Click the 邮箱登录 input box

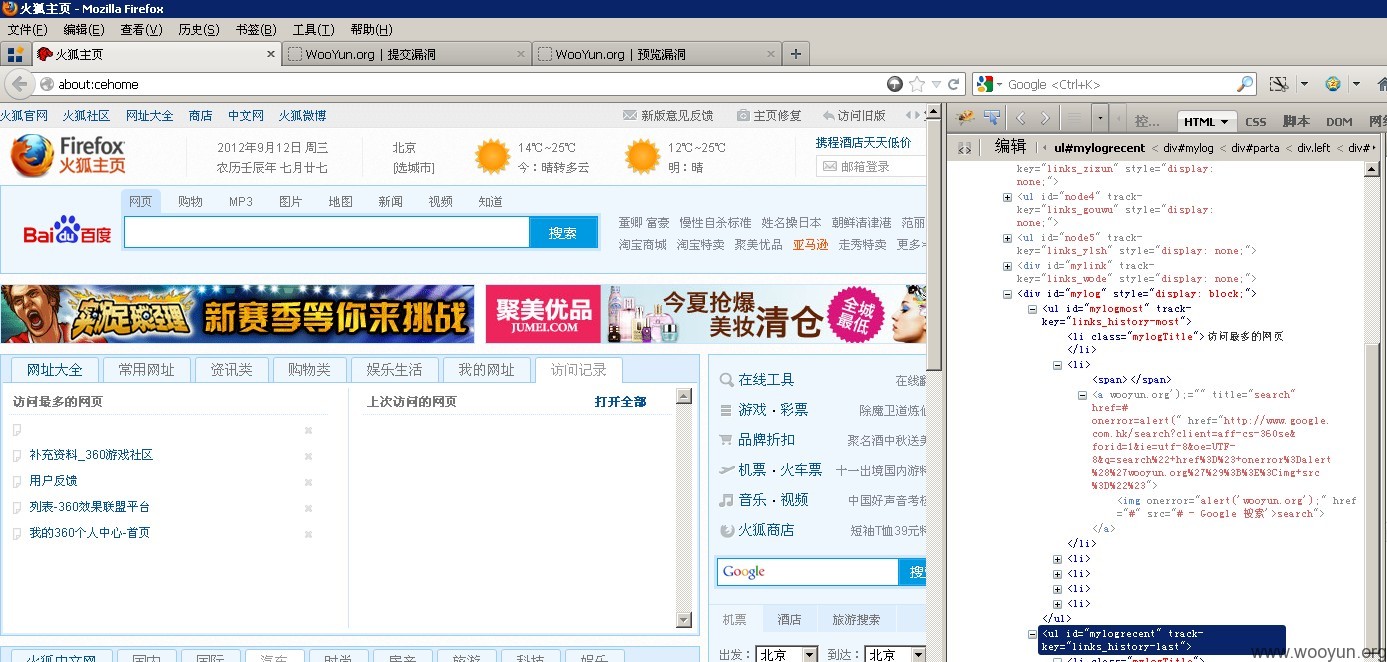[x=872, y=166]
